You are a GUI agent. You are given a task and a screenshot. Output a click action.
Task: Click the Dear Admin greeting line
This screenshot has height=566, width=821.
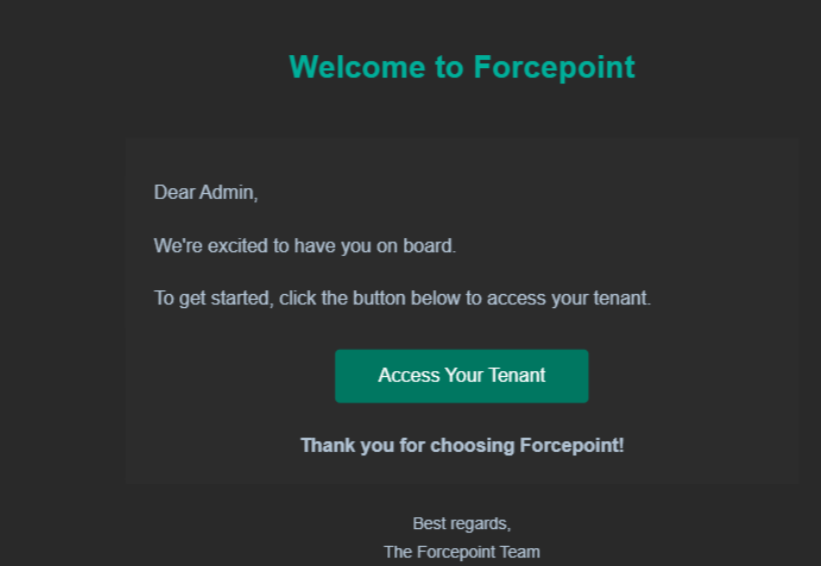pyautogui.click(x=206, y=193)
